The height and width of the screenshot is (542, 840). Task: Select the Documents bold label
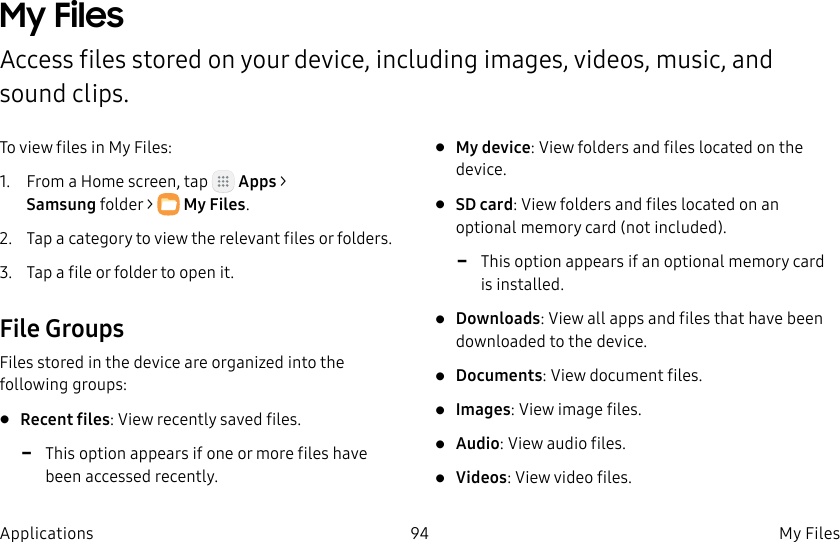(499, 375)
